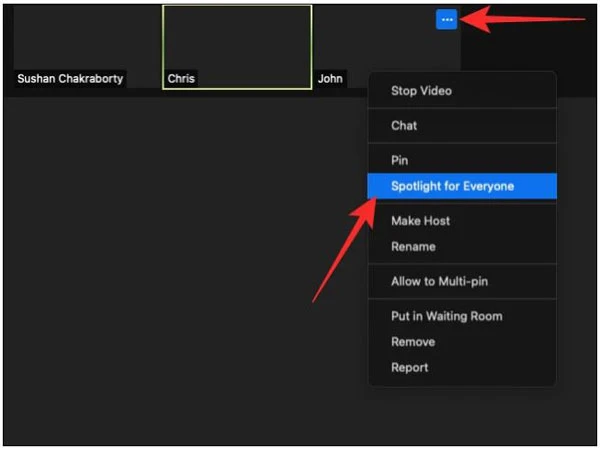Remove the participant via Remove option
This screenshot has width=600, height=449.
click(462, 342)
